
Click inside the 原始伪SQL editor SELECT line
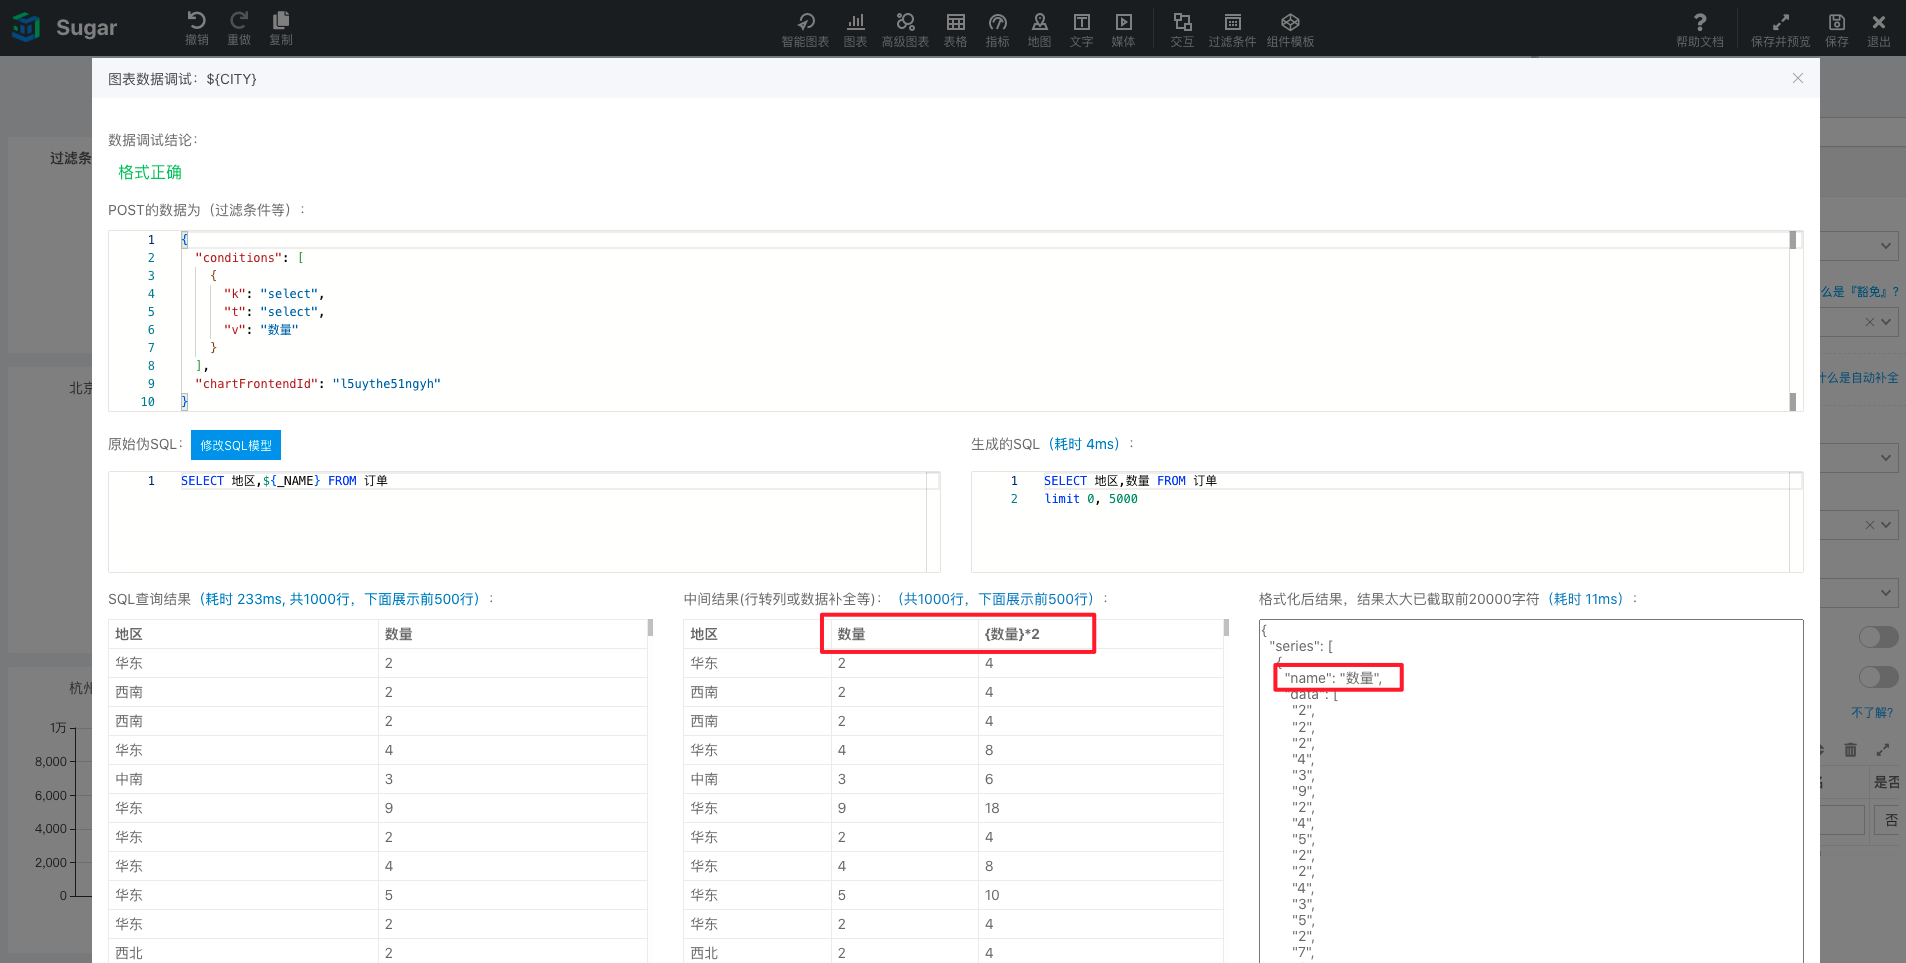(x=284, y=481)
